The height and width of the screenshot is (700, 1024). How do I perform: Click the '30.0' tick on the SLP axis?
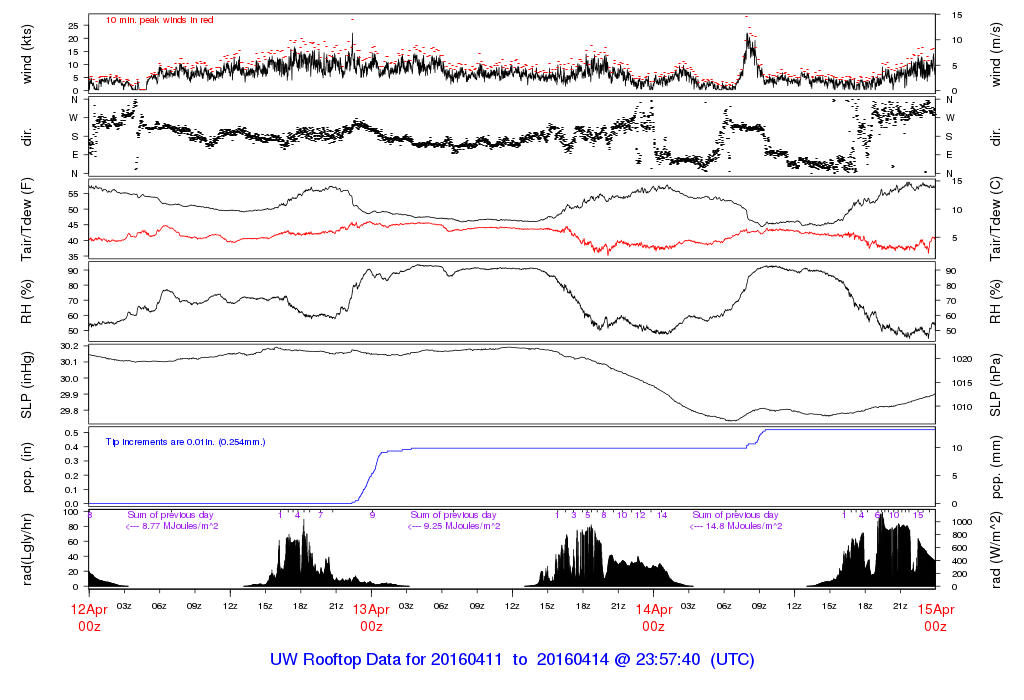70,379
